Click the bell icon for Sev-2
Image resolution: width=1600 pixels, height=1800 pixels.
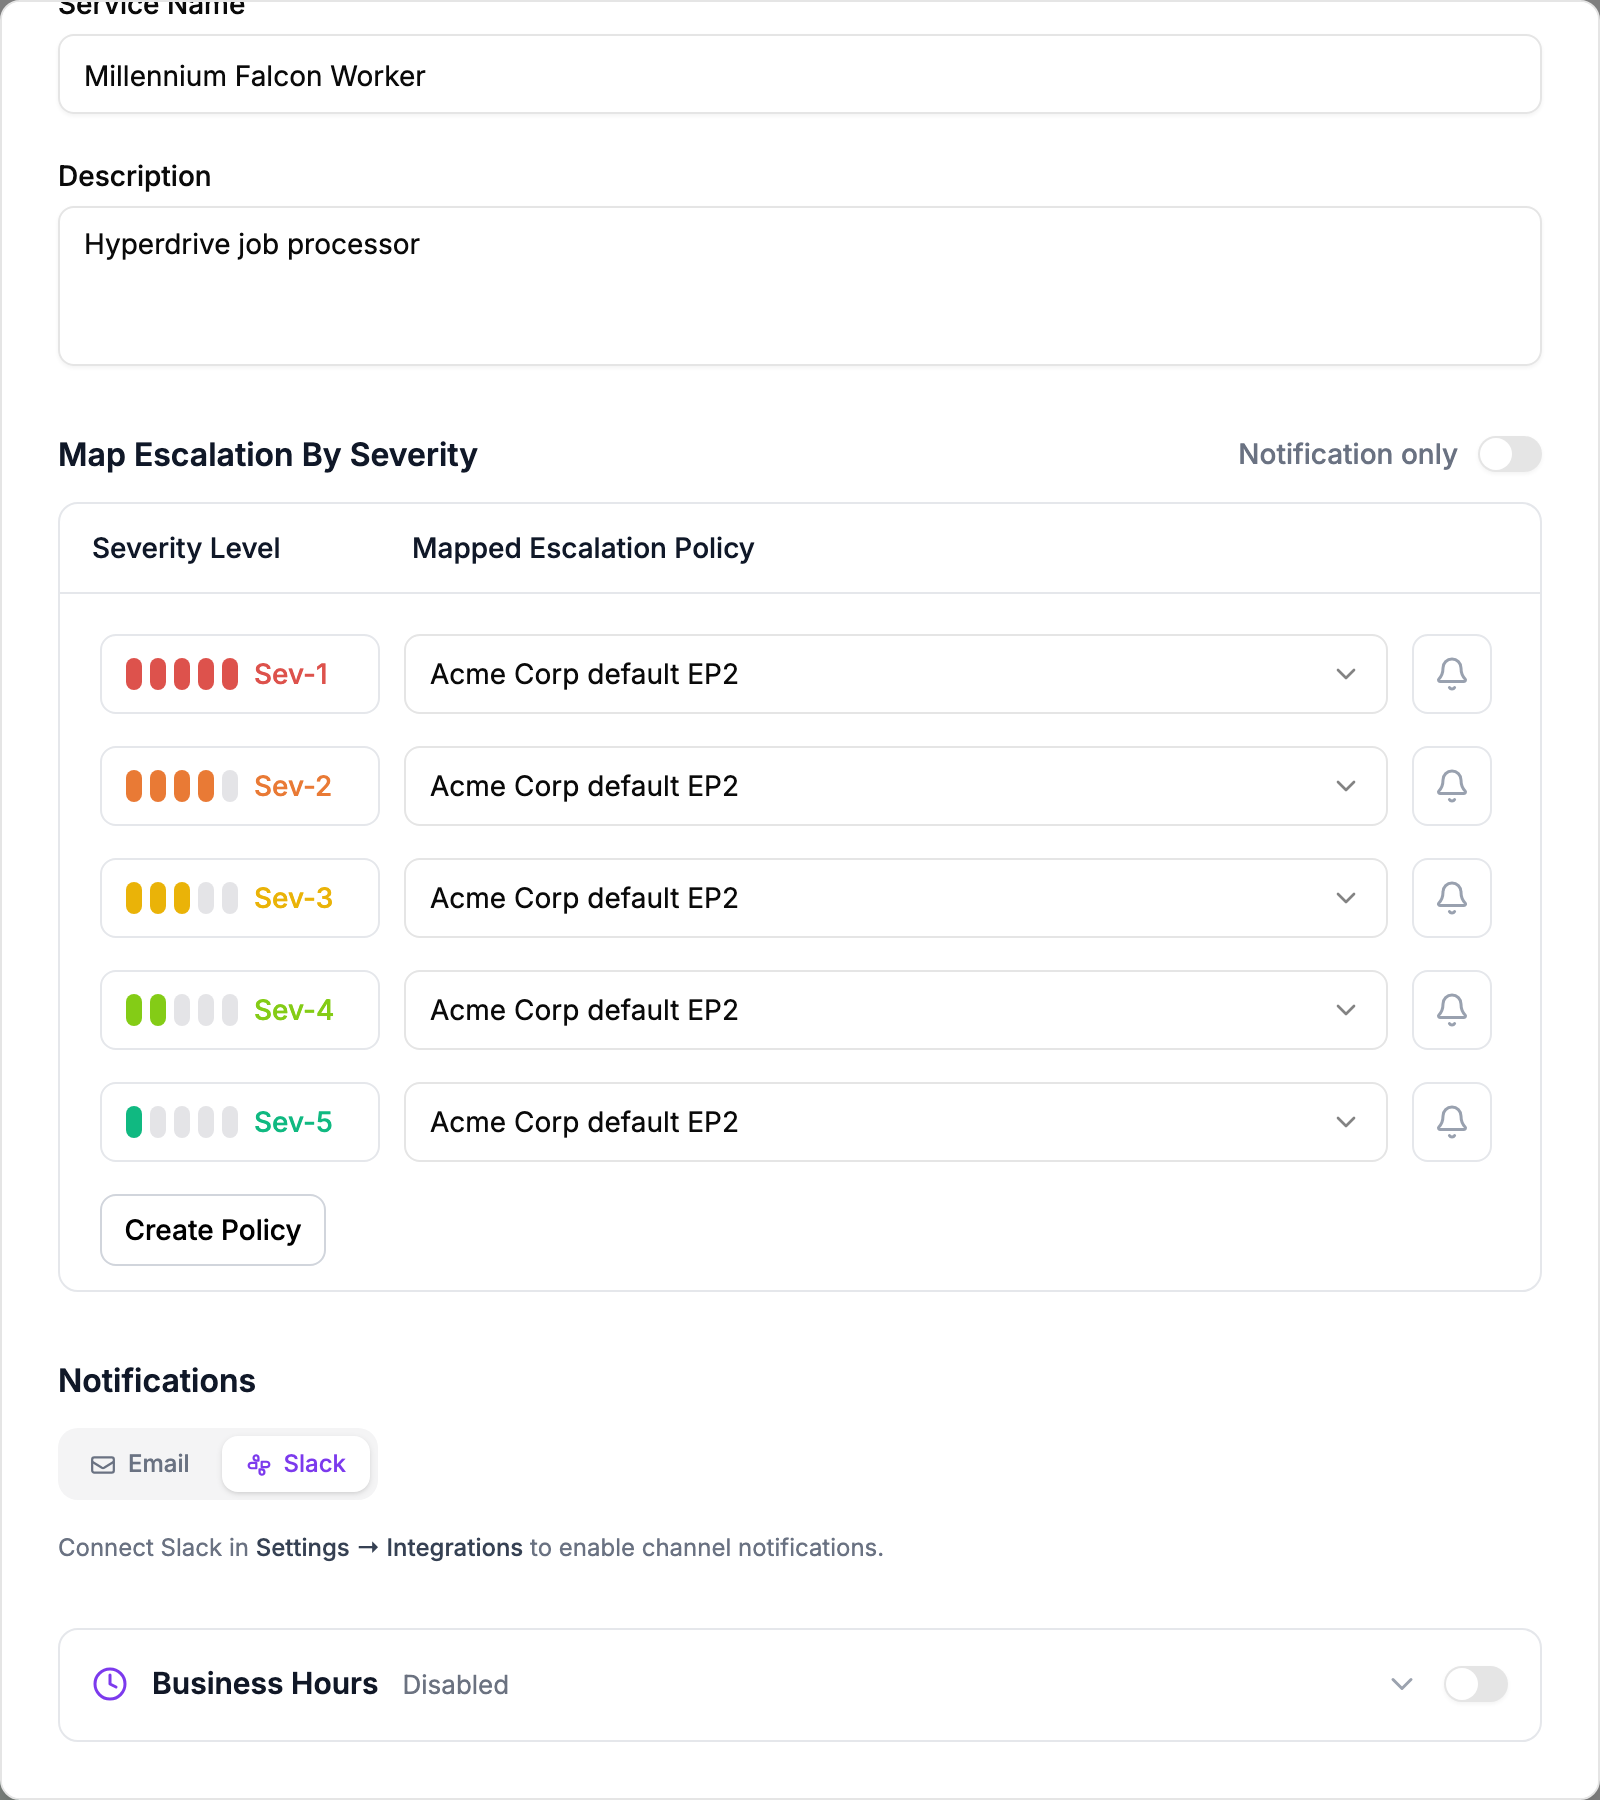(x=1451, y=786)
